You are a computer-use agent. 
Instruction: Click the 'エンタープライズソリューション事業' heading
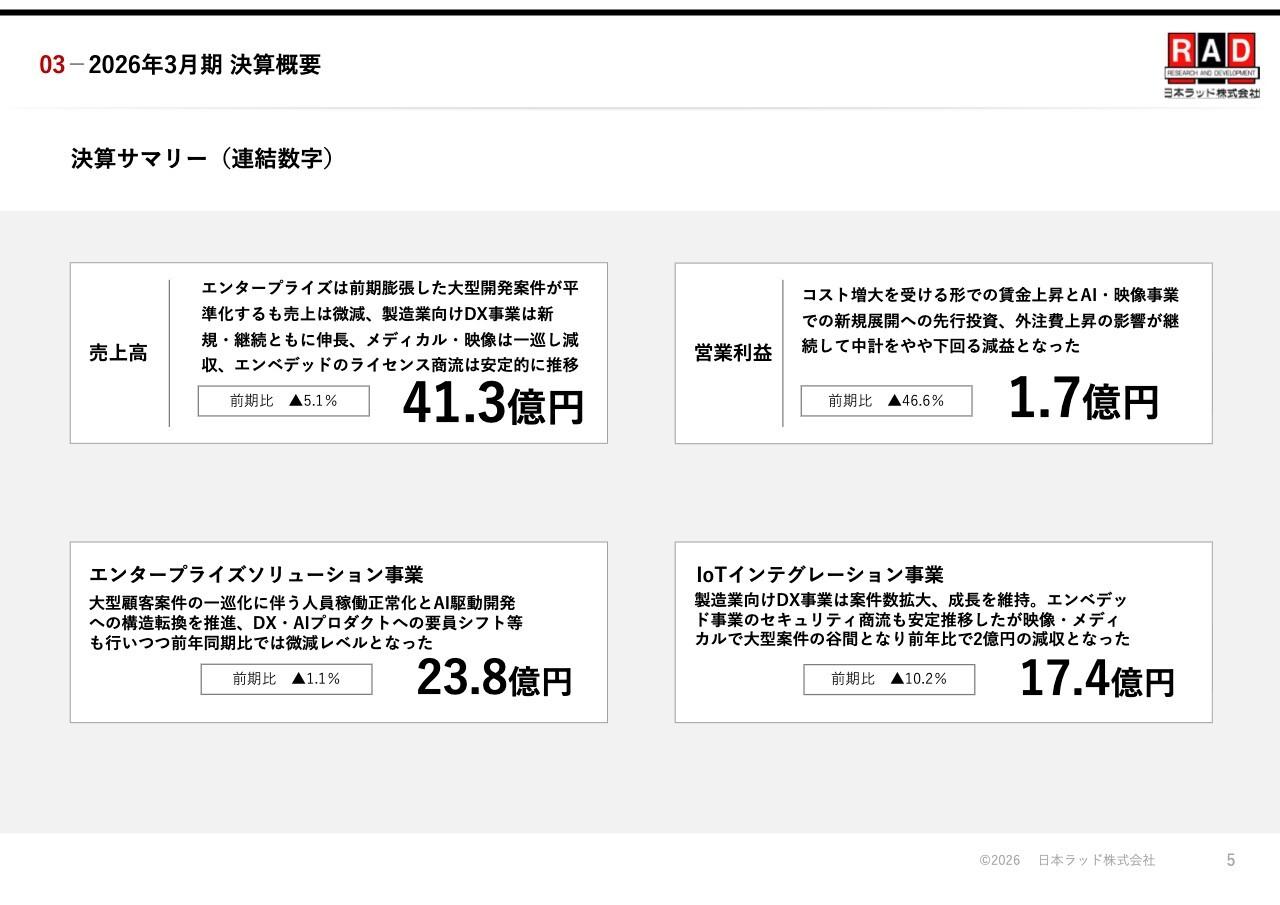point(256,575)
